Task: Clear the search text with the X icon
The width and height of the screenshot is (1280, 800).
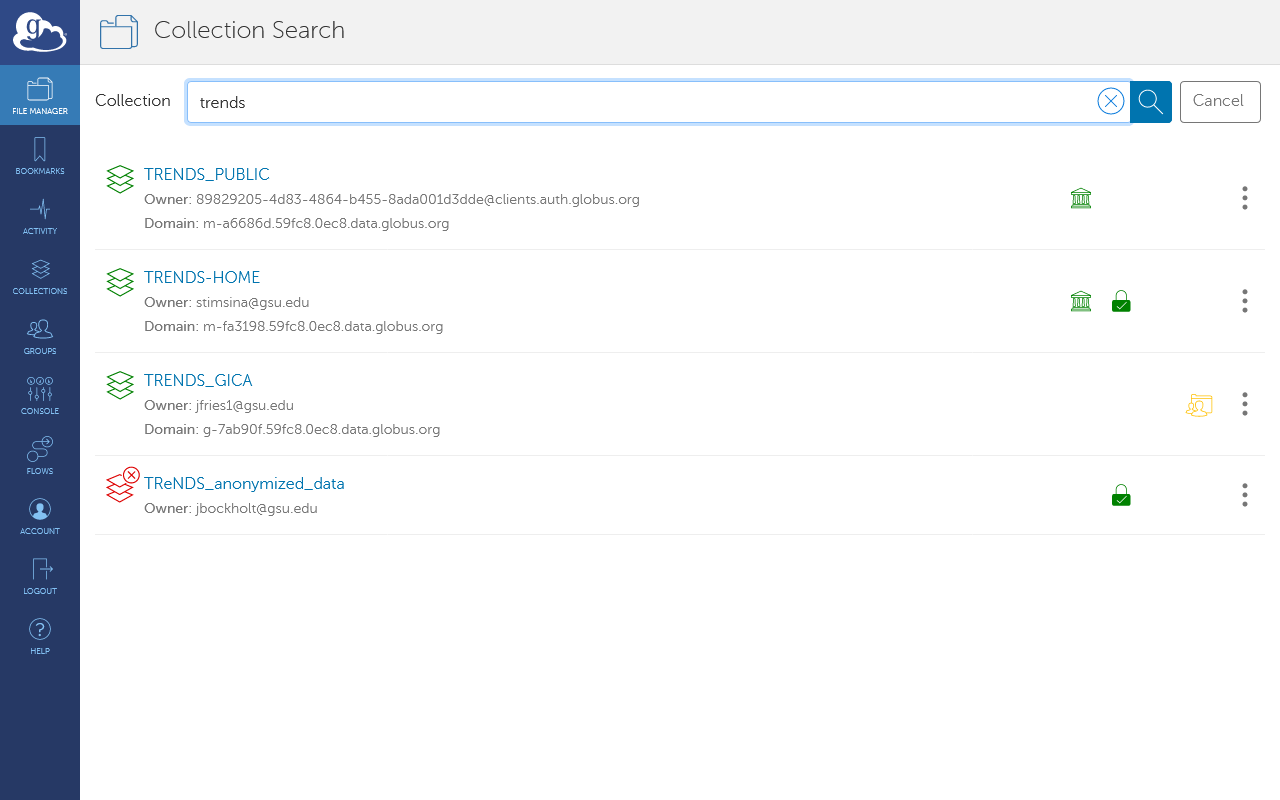Action: (x=1110, y=101)
